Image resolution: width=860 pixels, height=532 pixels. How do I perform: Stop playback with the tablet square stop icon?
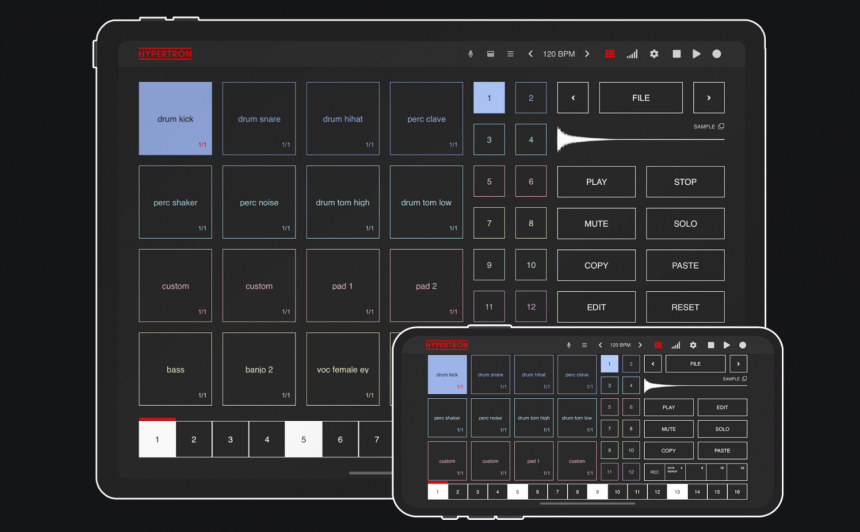click(x=676, y=54)
